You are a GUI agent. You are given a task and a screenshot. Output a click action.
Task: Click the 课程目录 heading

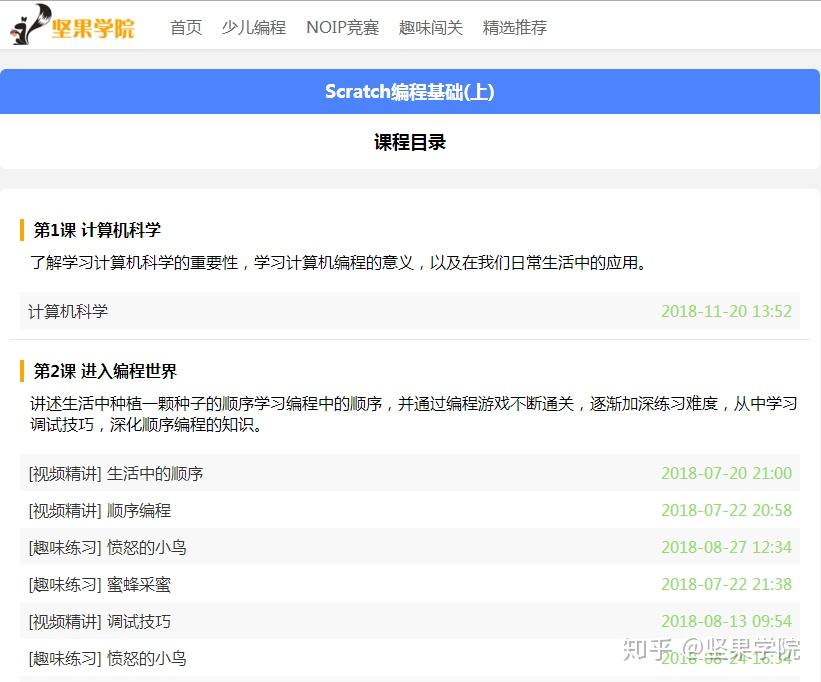[x=409, y=142]
